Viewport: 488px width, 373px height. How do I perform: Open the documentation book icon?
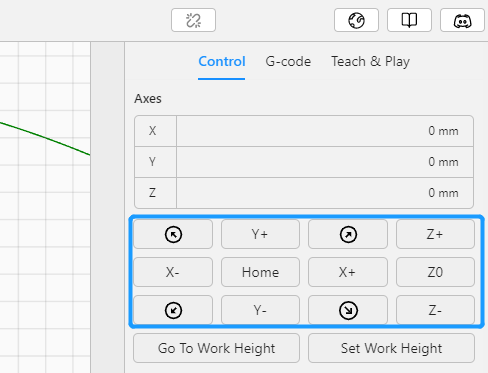(x=409, y=20)
